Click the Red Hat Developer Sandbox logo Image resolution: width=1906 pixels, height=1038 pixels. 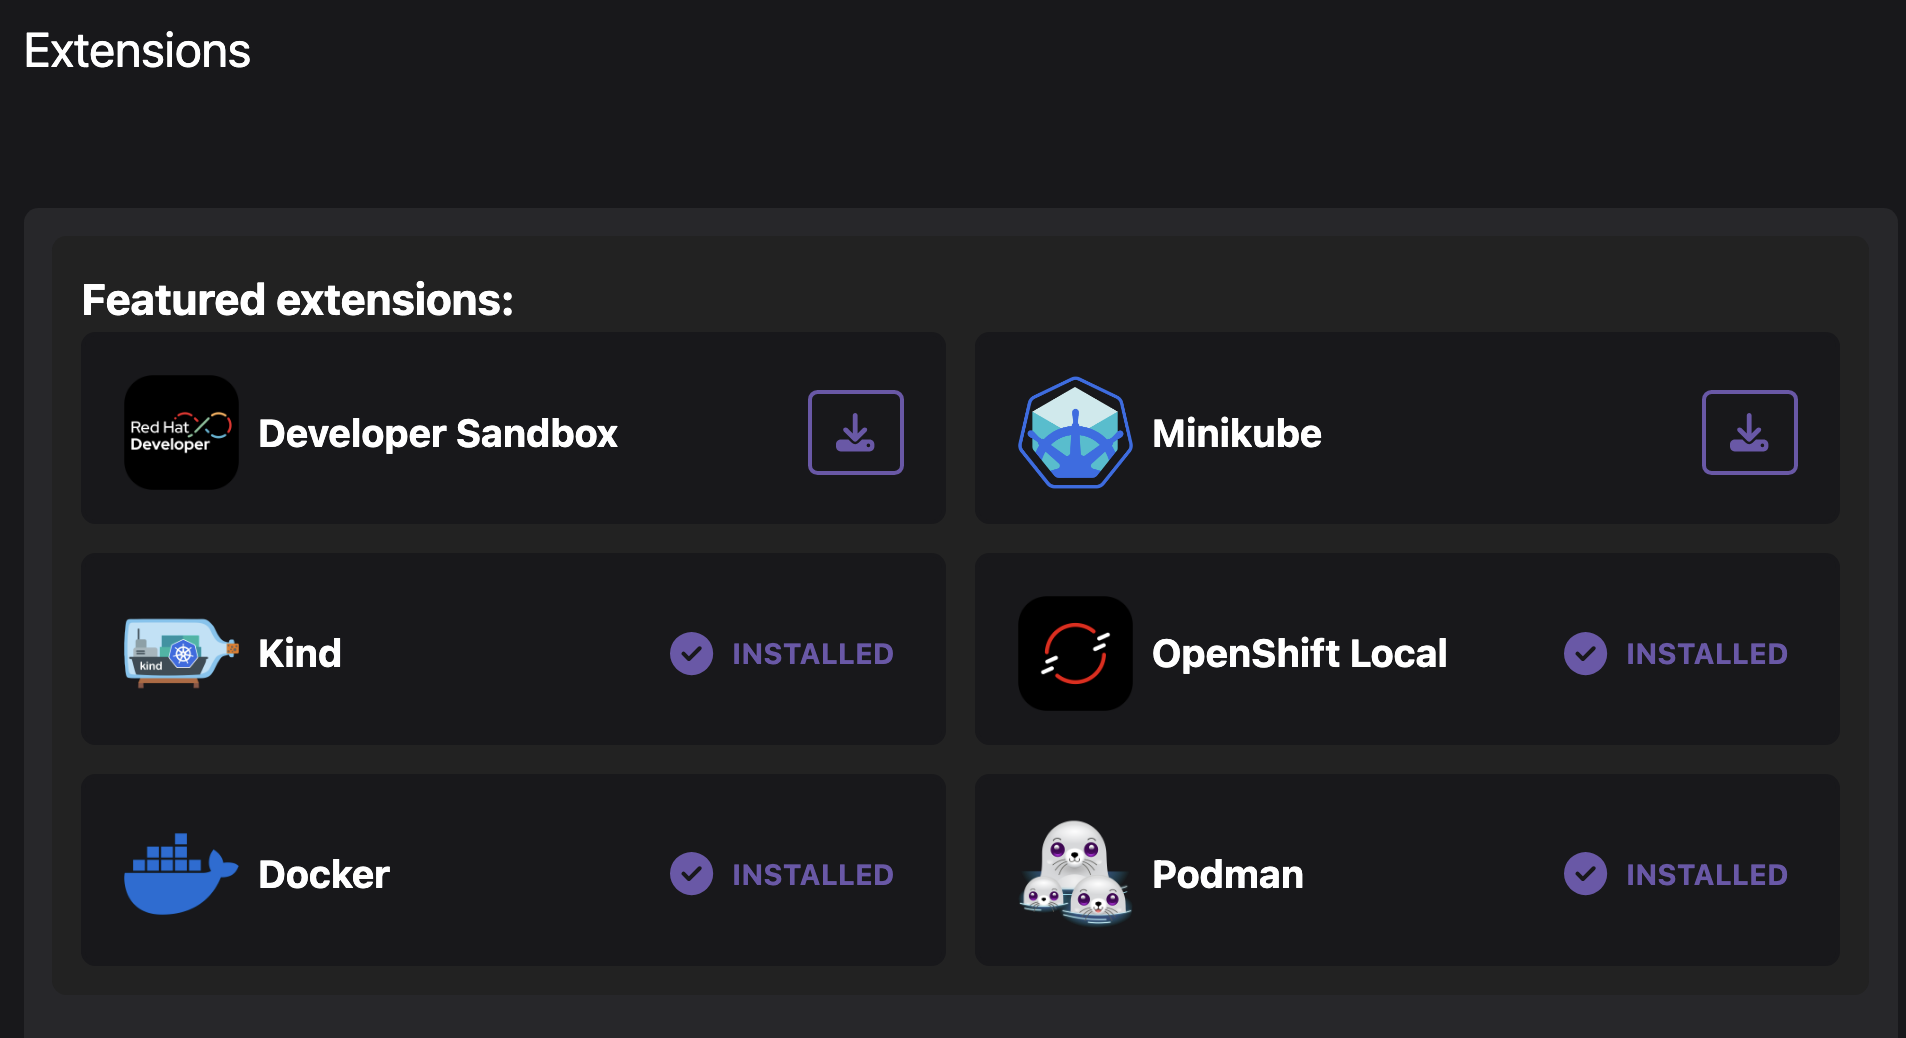[x=181, y=432]
